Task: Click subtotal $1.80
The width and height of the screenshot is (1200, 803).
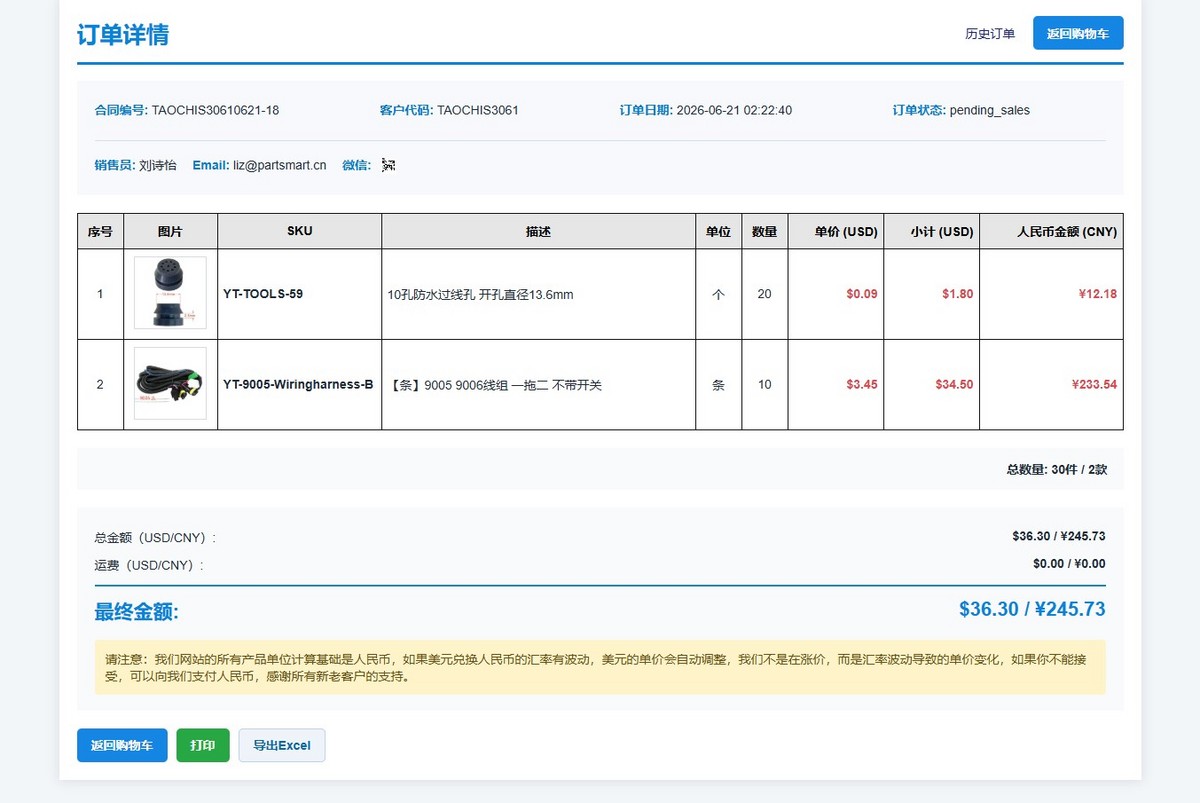Action: point(958,294)
